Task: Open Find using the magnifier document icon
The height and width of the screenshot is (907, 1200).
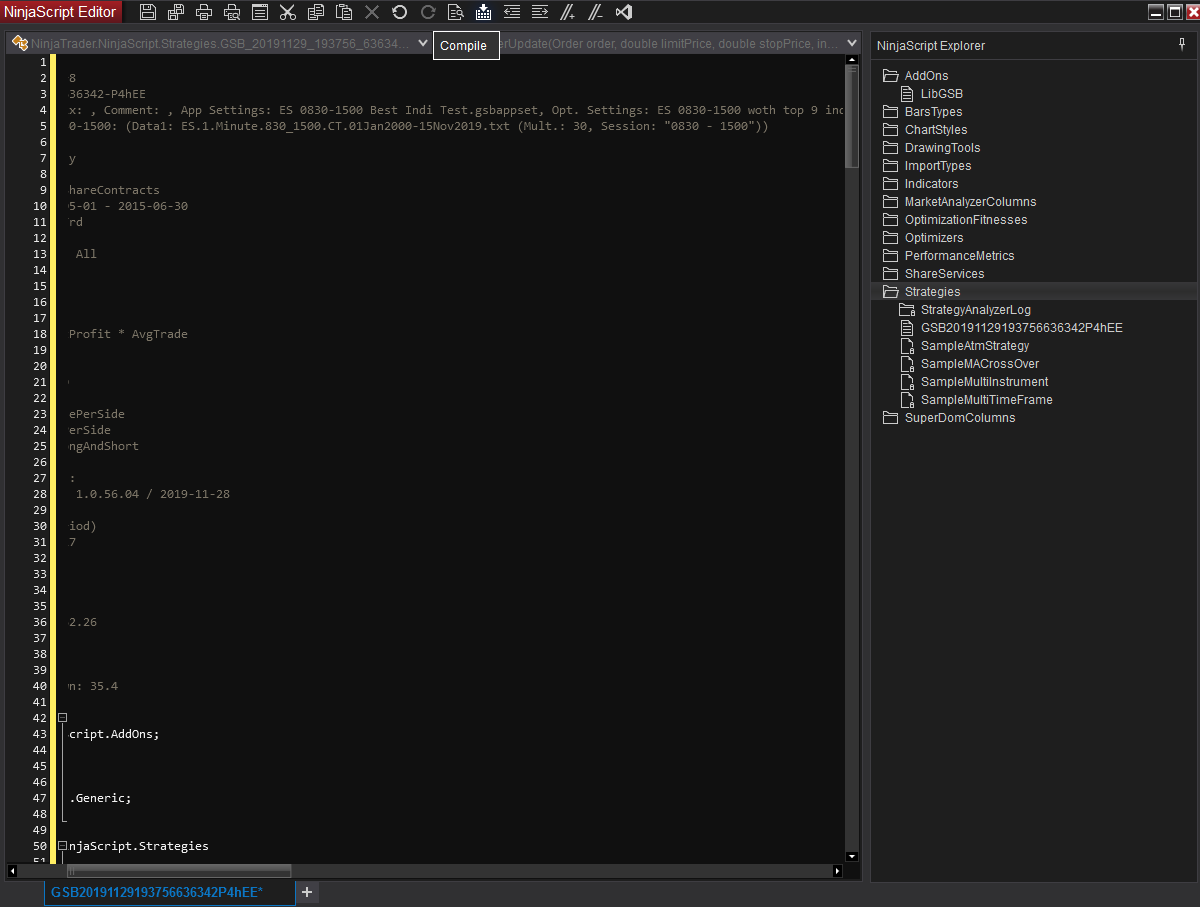Action: 456,12
